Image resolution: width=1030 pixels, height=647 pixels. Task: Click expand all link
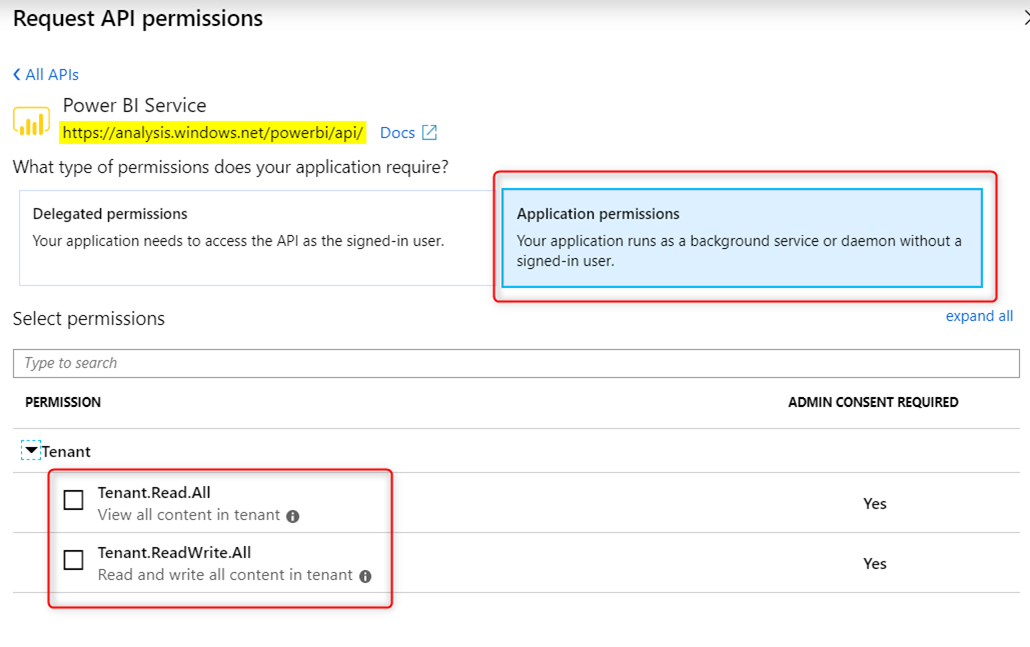tap(979, 316)
